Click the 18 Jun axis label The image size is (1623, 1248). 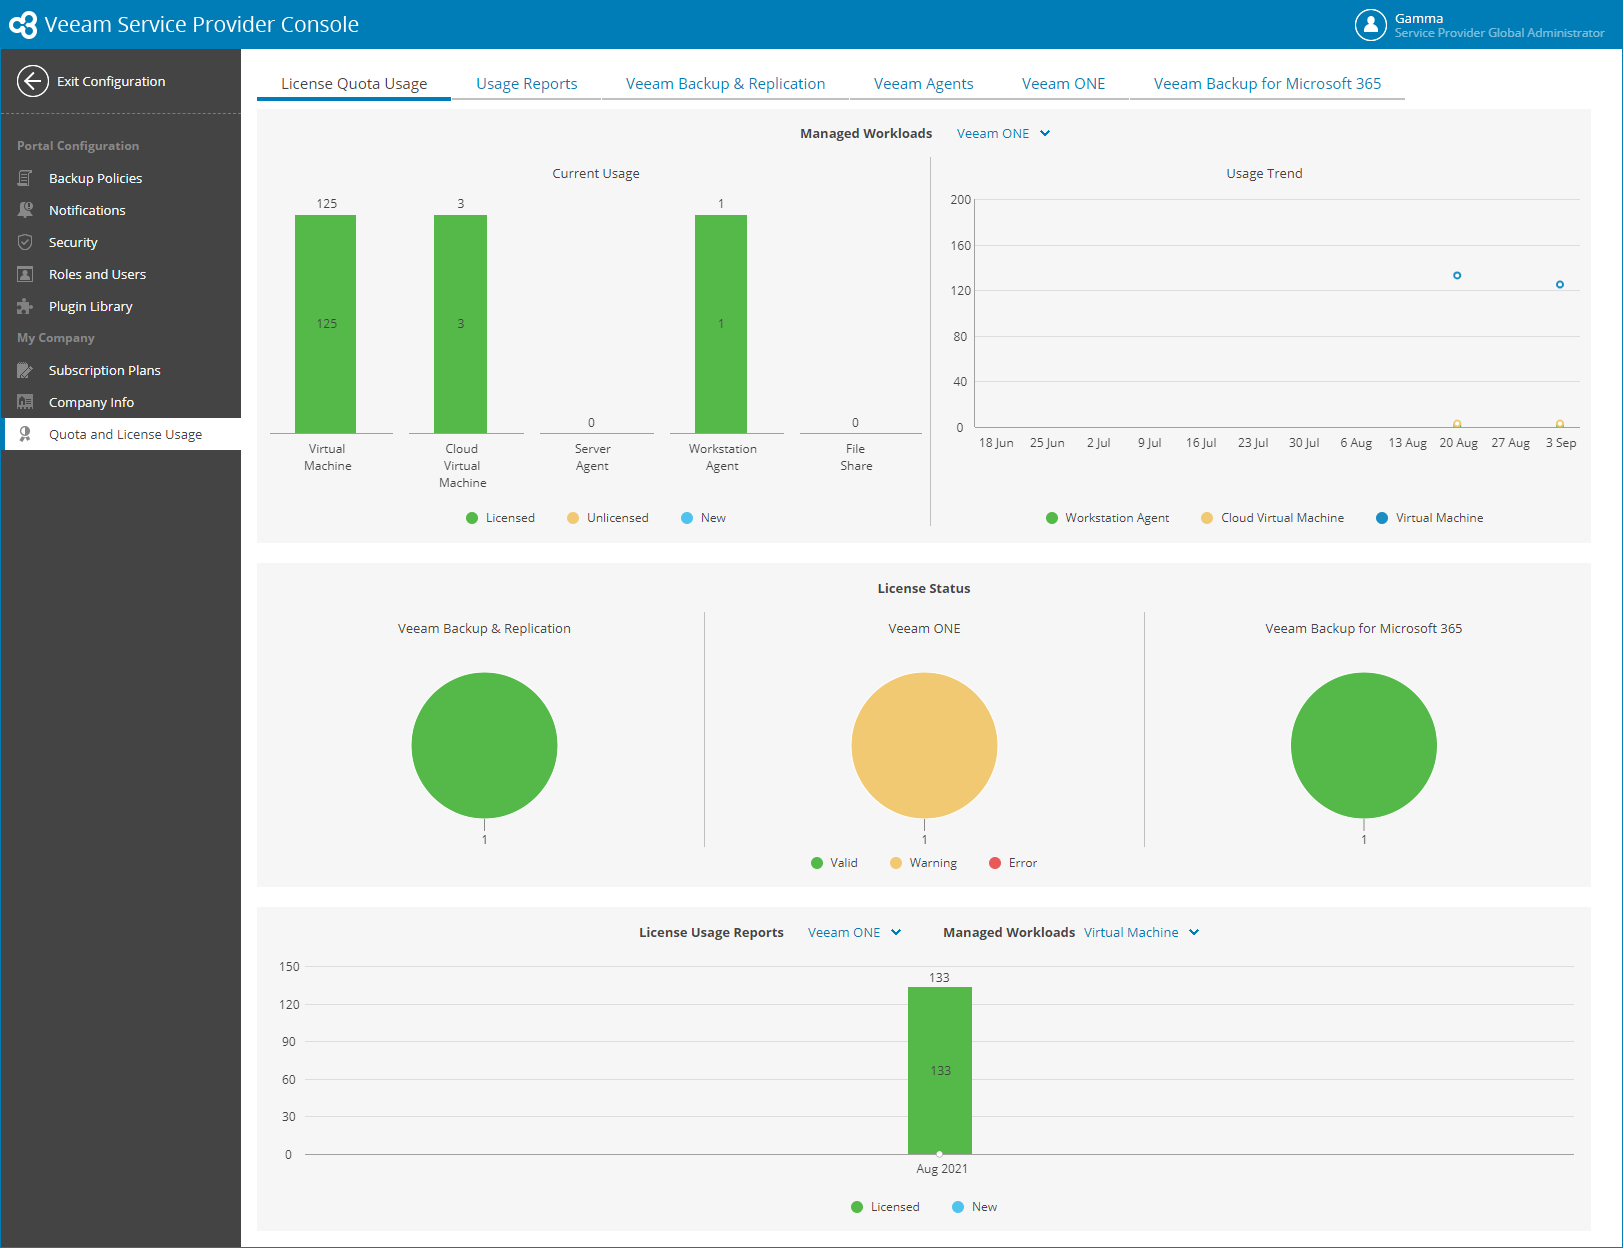[x=996, y=443]
